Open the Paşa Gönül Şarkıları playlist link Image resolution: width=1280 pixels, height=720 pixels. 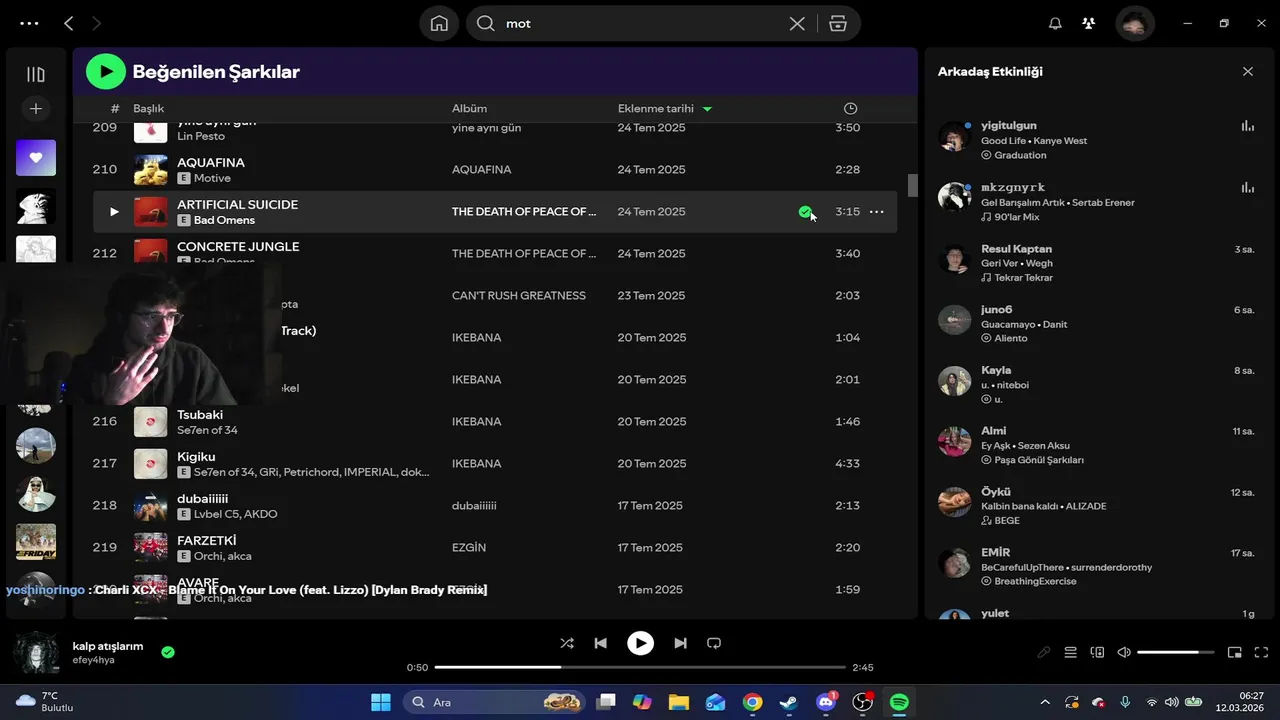coord(1039,460)
